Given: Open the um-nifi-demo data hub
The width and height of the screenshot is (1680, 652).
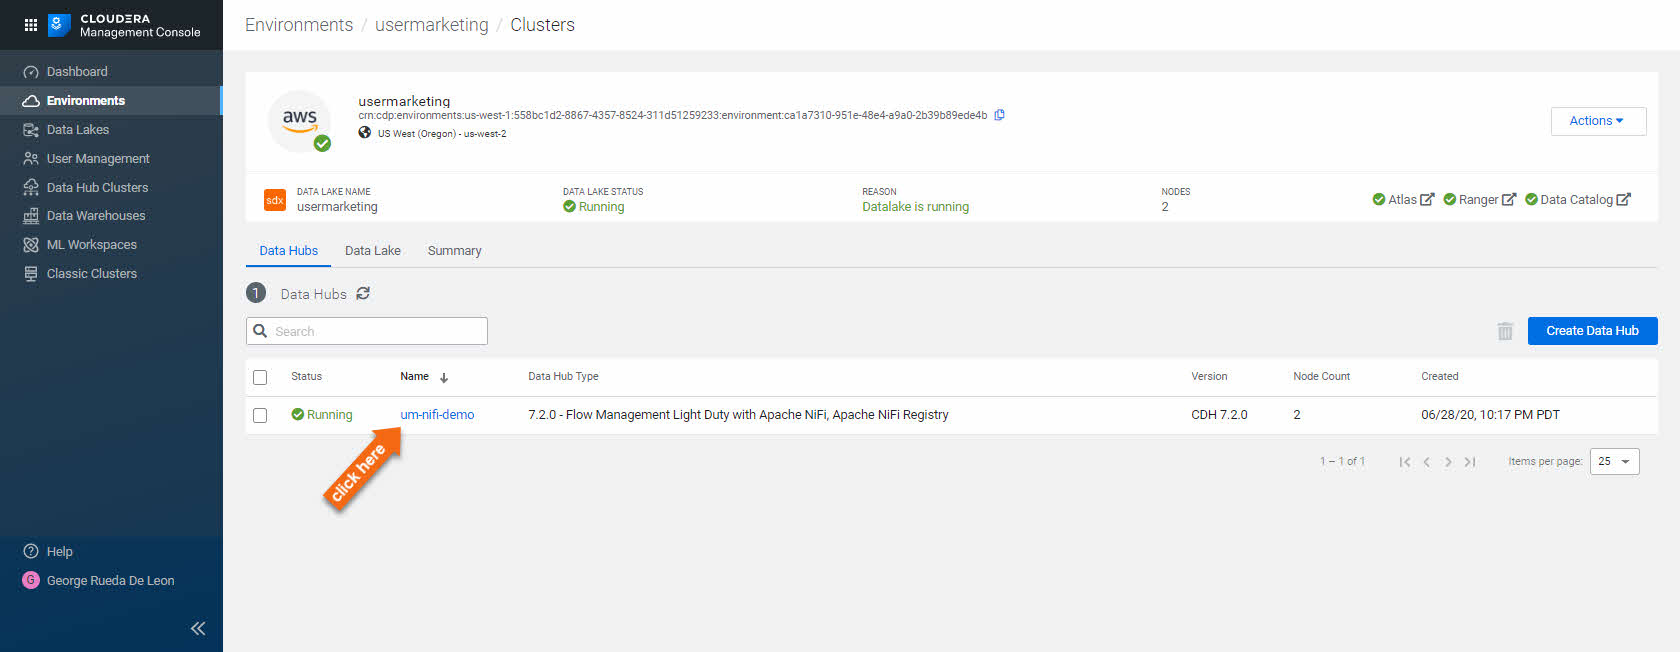Looking at the screenshot, I should [437, 415].
